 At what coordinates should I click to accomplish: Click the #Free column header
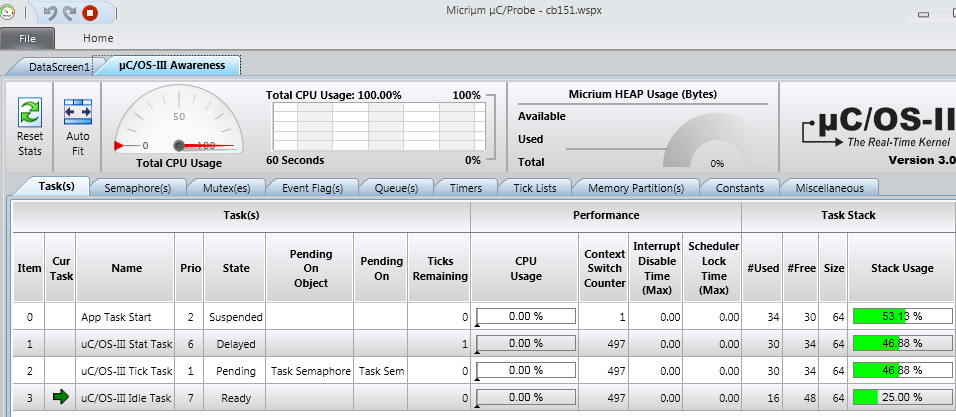(x=801, y=268)
